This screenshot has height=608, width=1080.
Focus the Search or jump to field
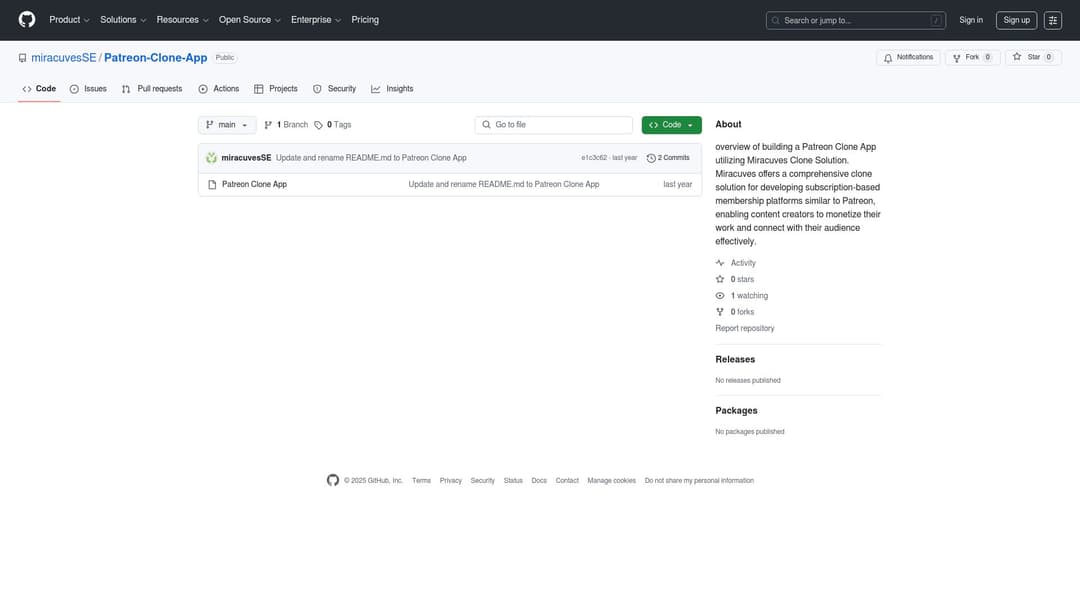[855, 21]
